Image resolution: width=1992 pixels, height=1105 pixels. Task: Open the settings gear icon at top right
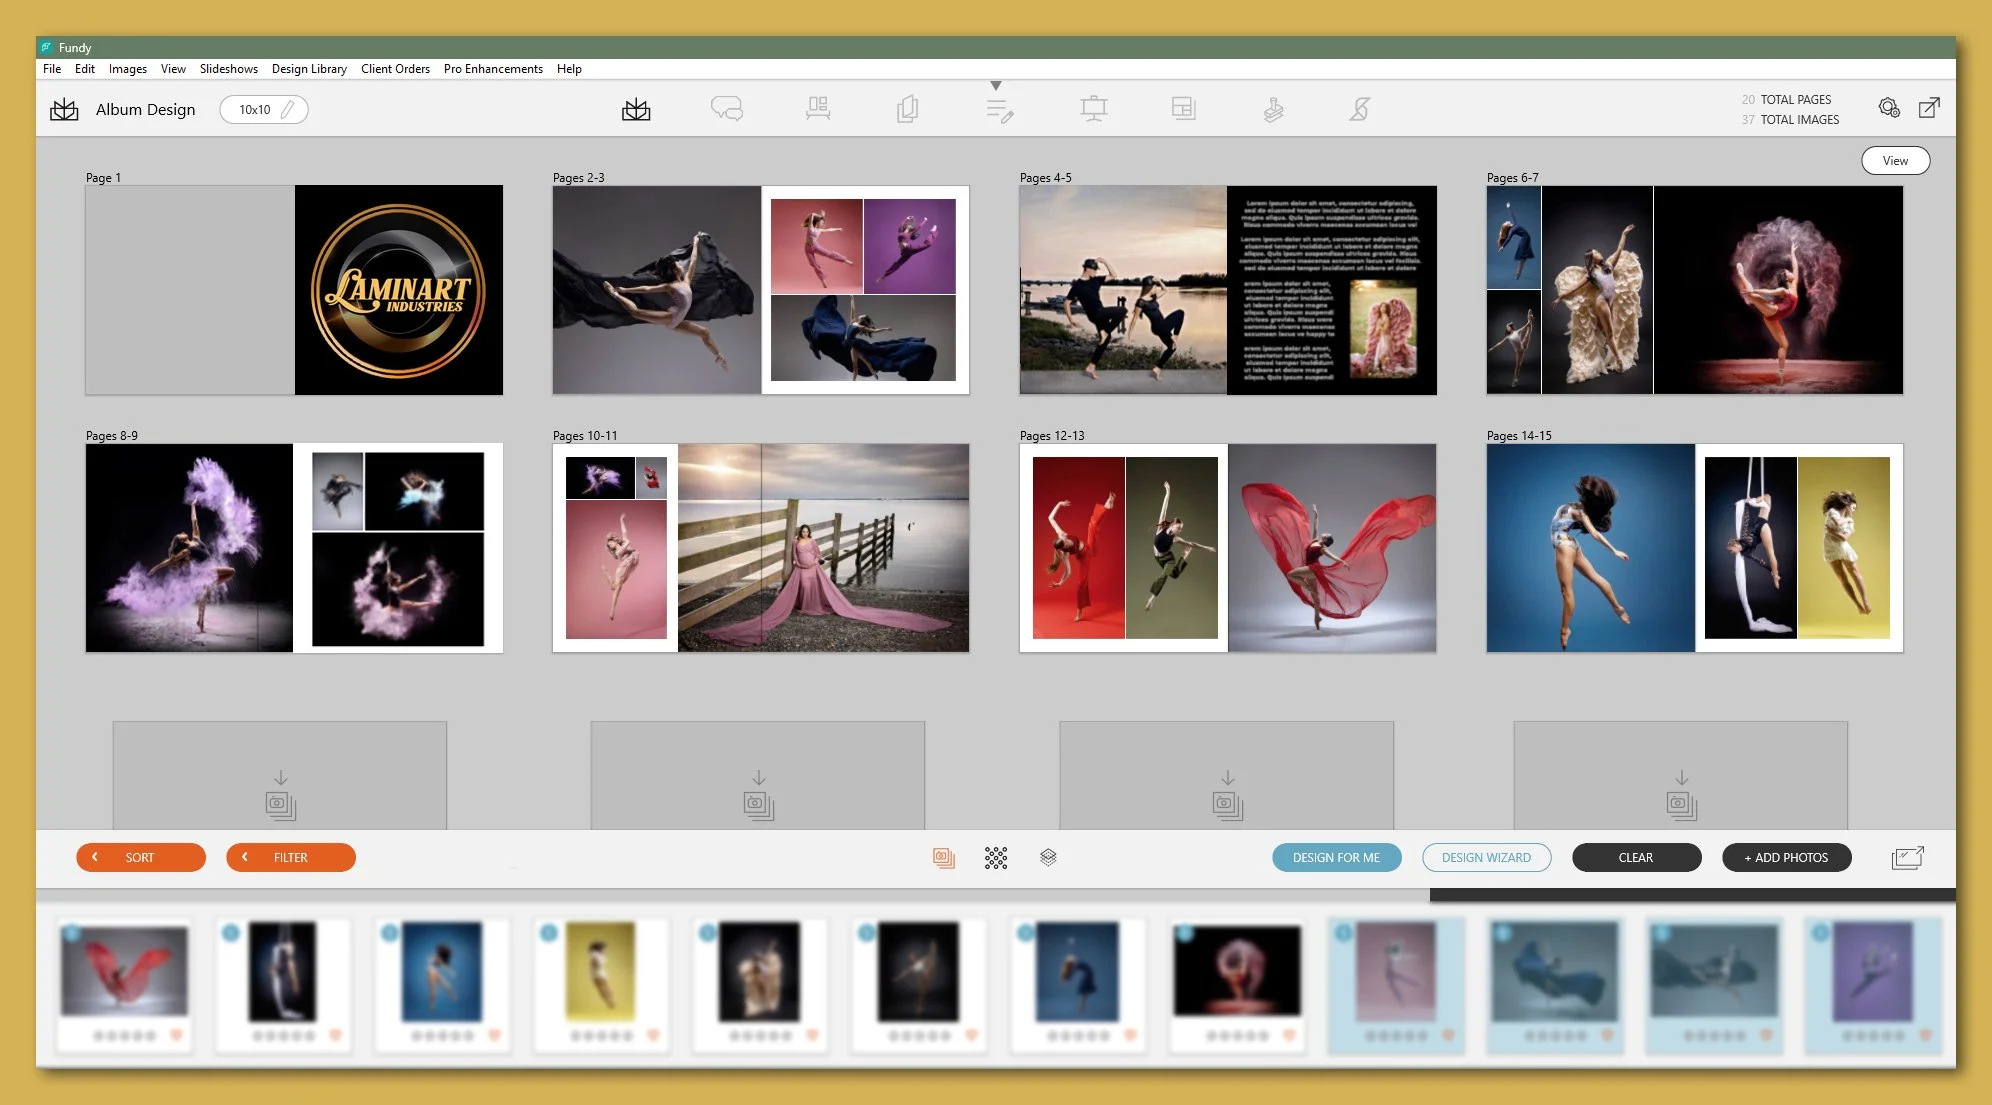click(1888, 107)
